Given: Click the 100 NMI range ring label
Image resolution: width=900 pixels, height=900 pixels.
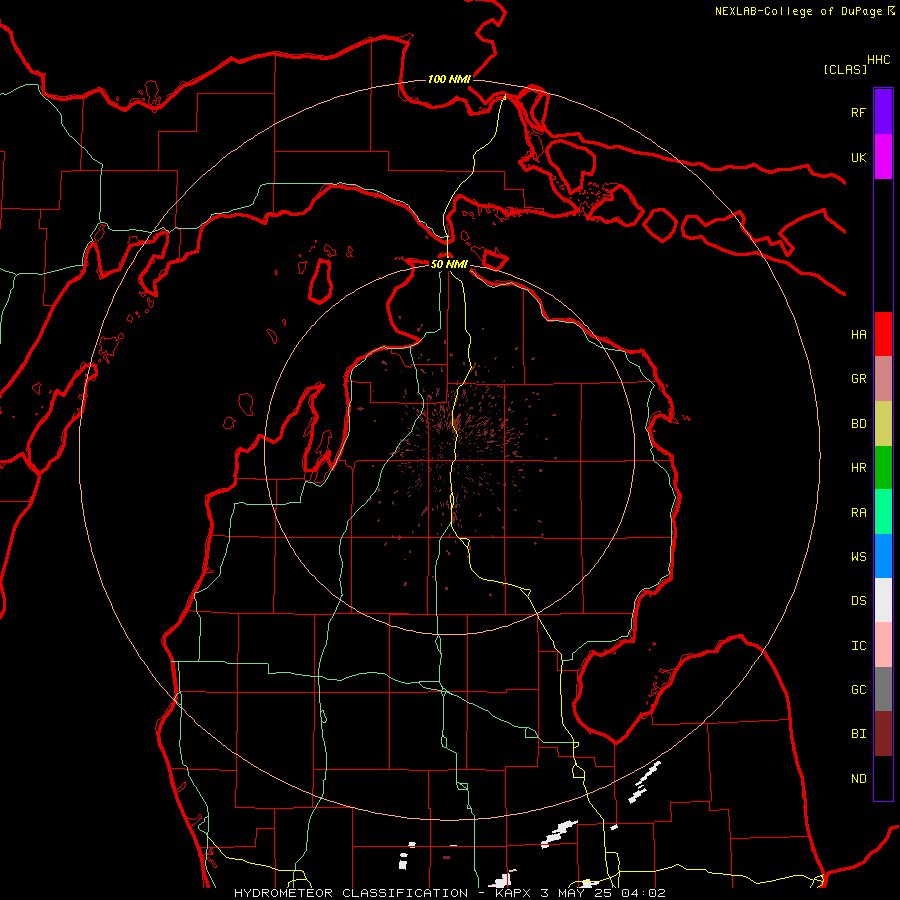Looking at the screenshot, I should (x=449, y=79).
